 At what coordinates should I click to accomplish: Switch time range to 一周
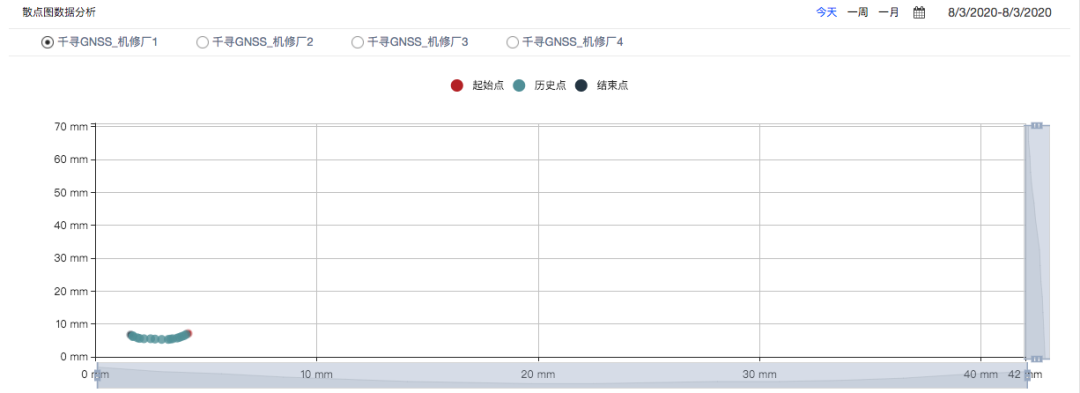pos(858,12)
